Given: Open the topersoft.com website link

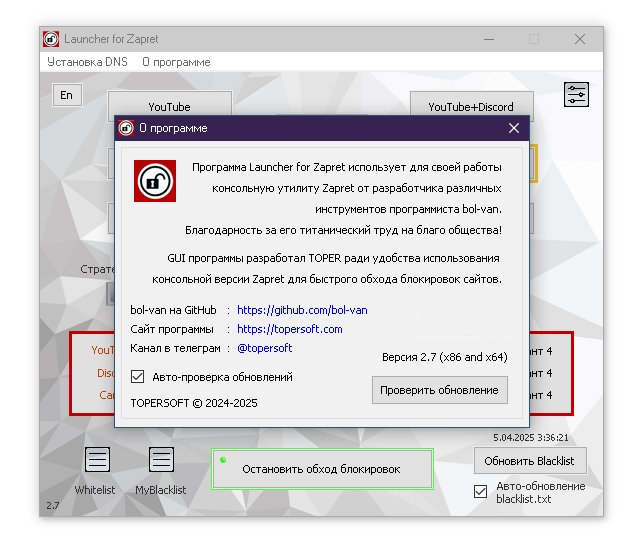Looking at the screenshot, I should coord(290,329).
